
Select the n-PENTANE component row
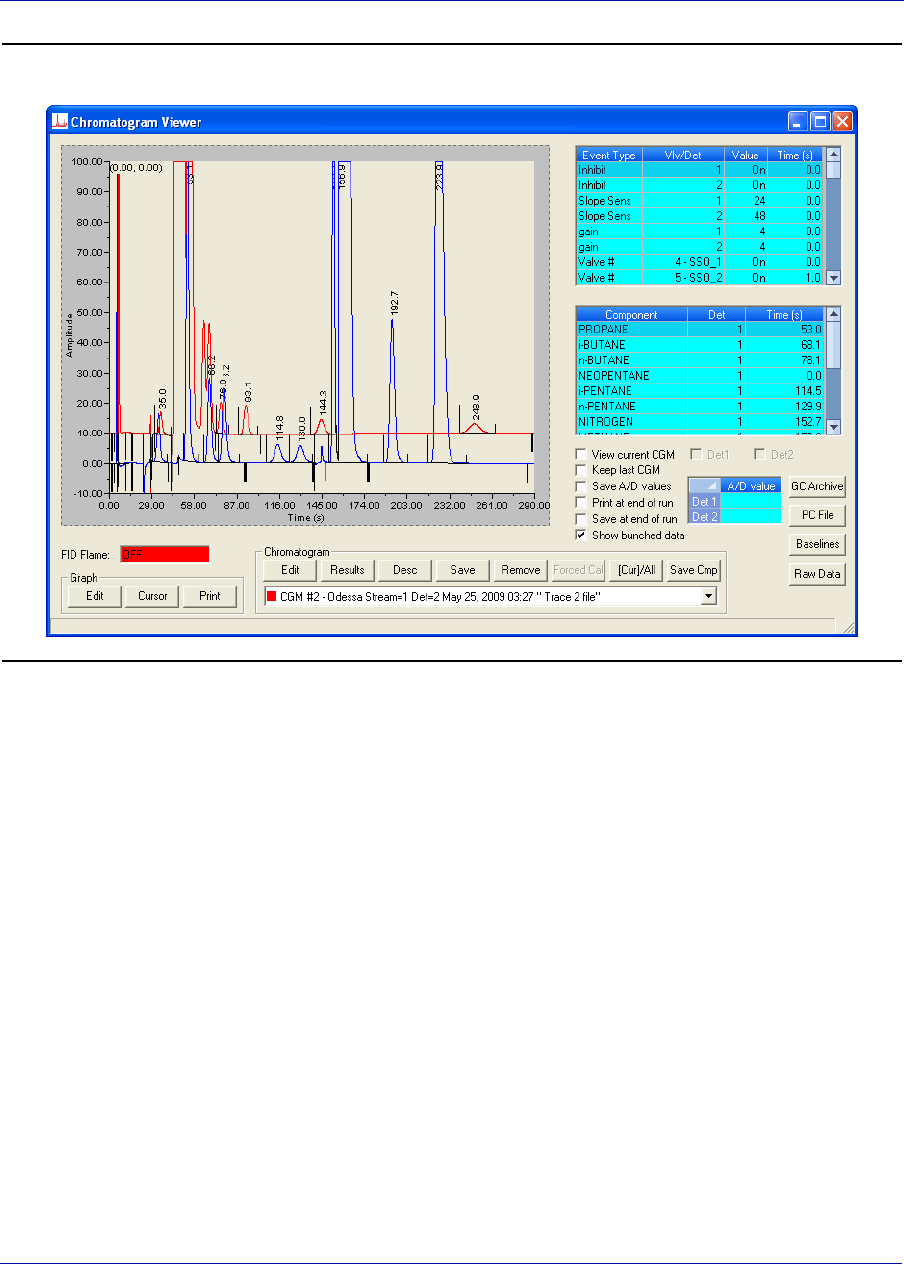click(x=701, y=406)
